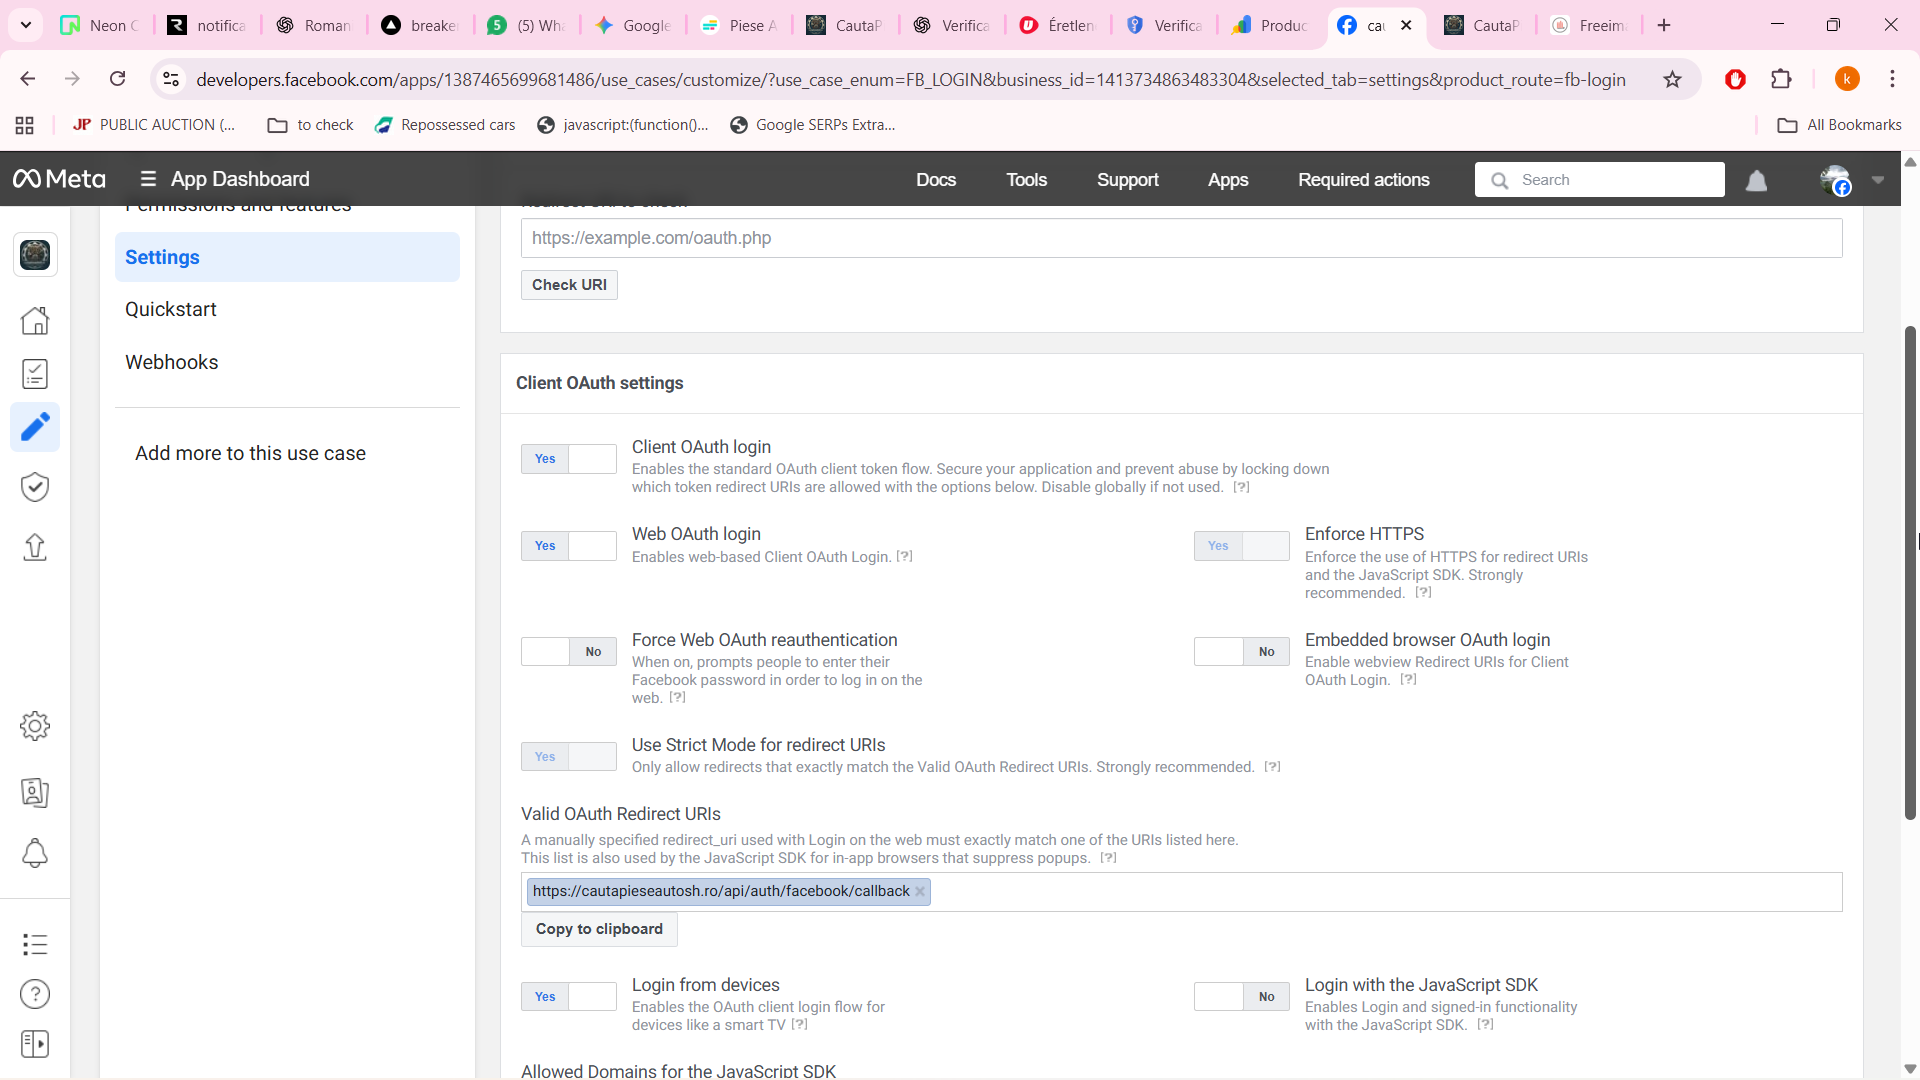1920x1080 pixels.
Task: Open the browser Extensions puzzle icon
Action: click(1781, 79)
